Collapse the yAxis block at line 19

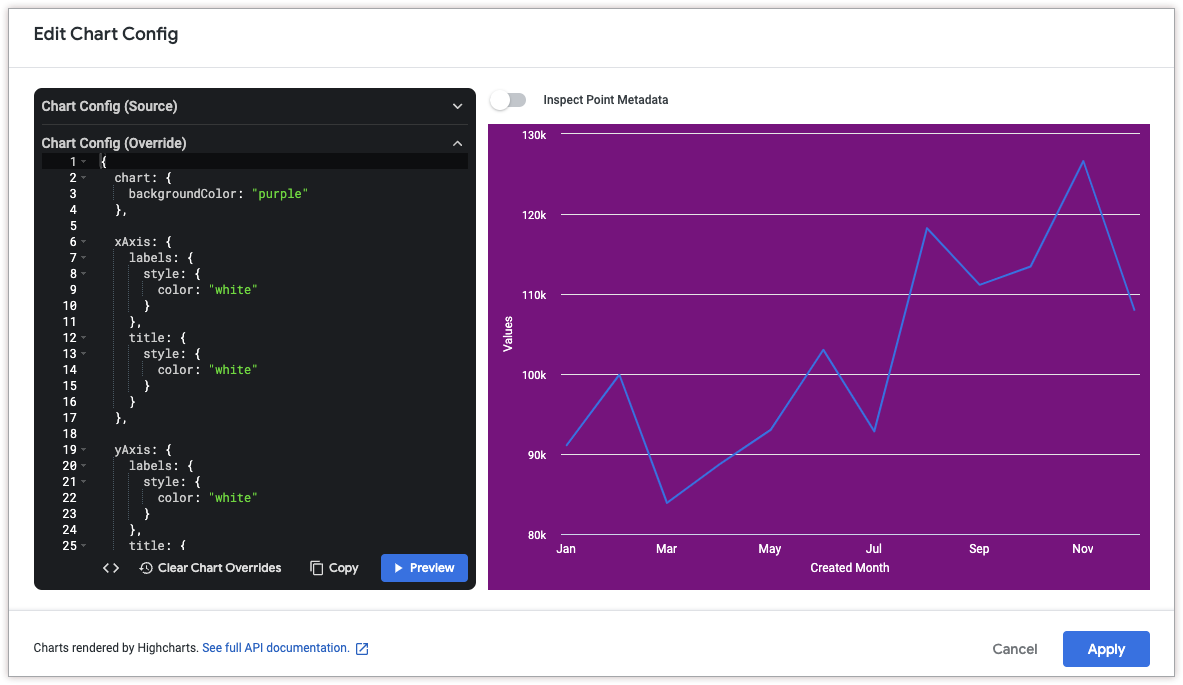click(x=84, y=450)
